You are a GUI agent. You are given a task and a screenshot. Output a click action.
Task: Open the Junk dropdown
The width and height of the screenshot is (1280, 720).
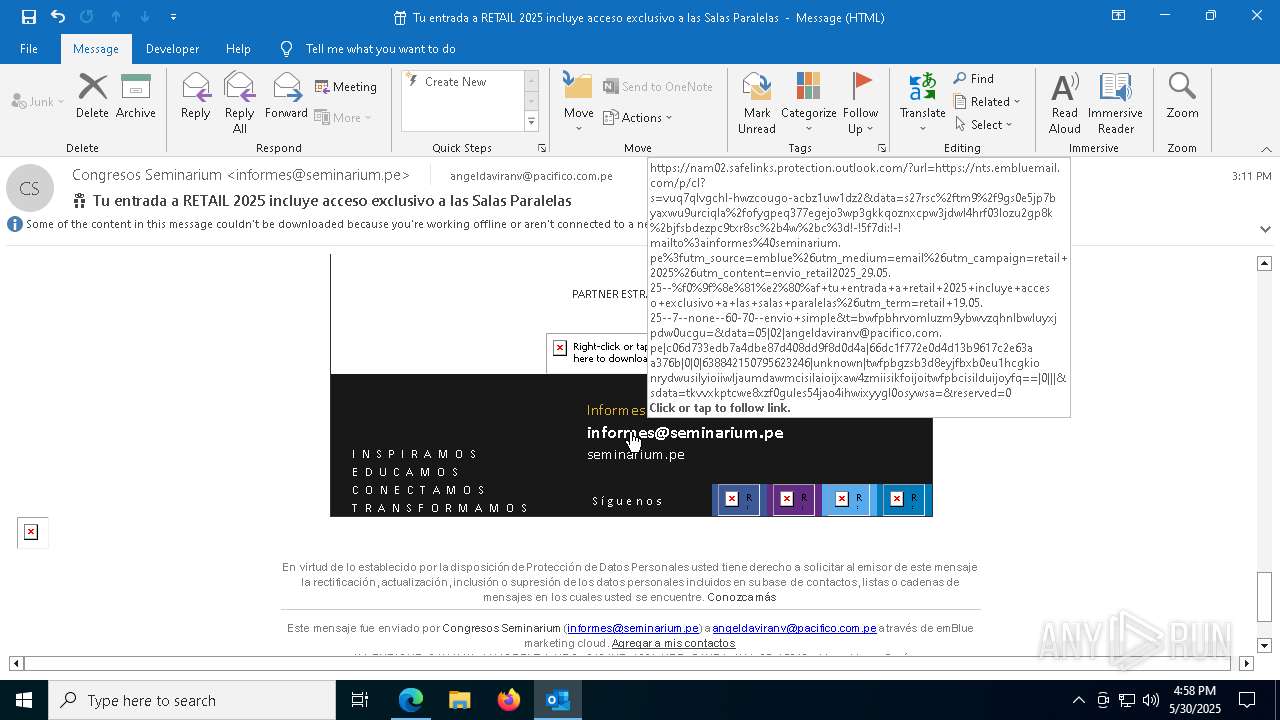(38, 102)
